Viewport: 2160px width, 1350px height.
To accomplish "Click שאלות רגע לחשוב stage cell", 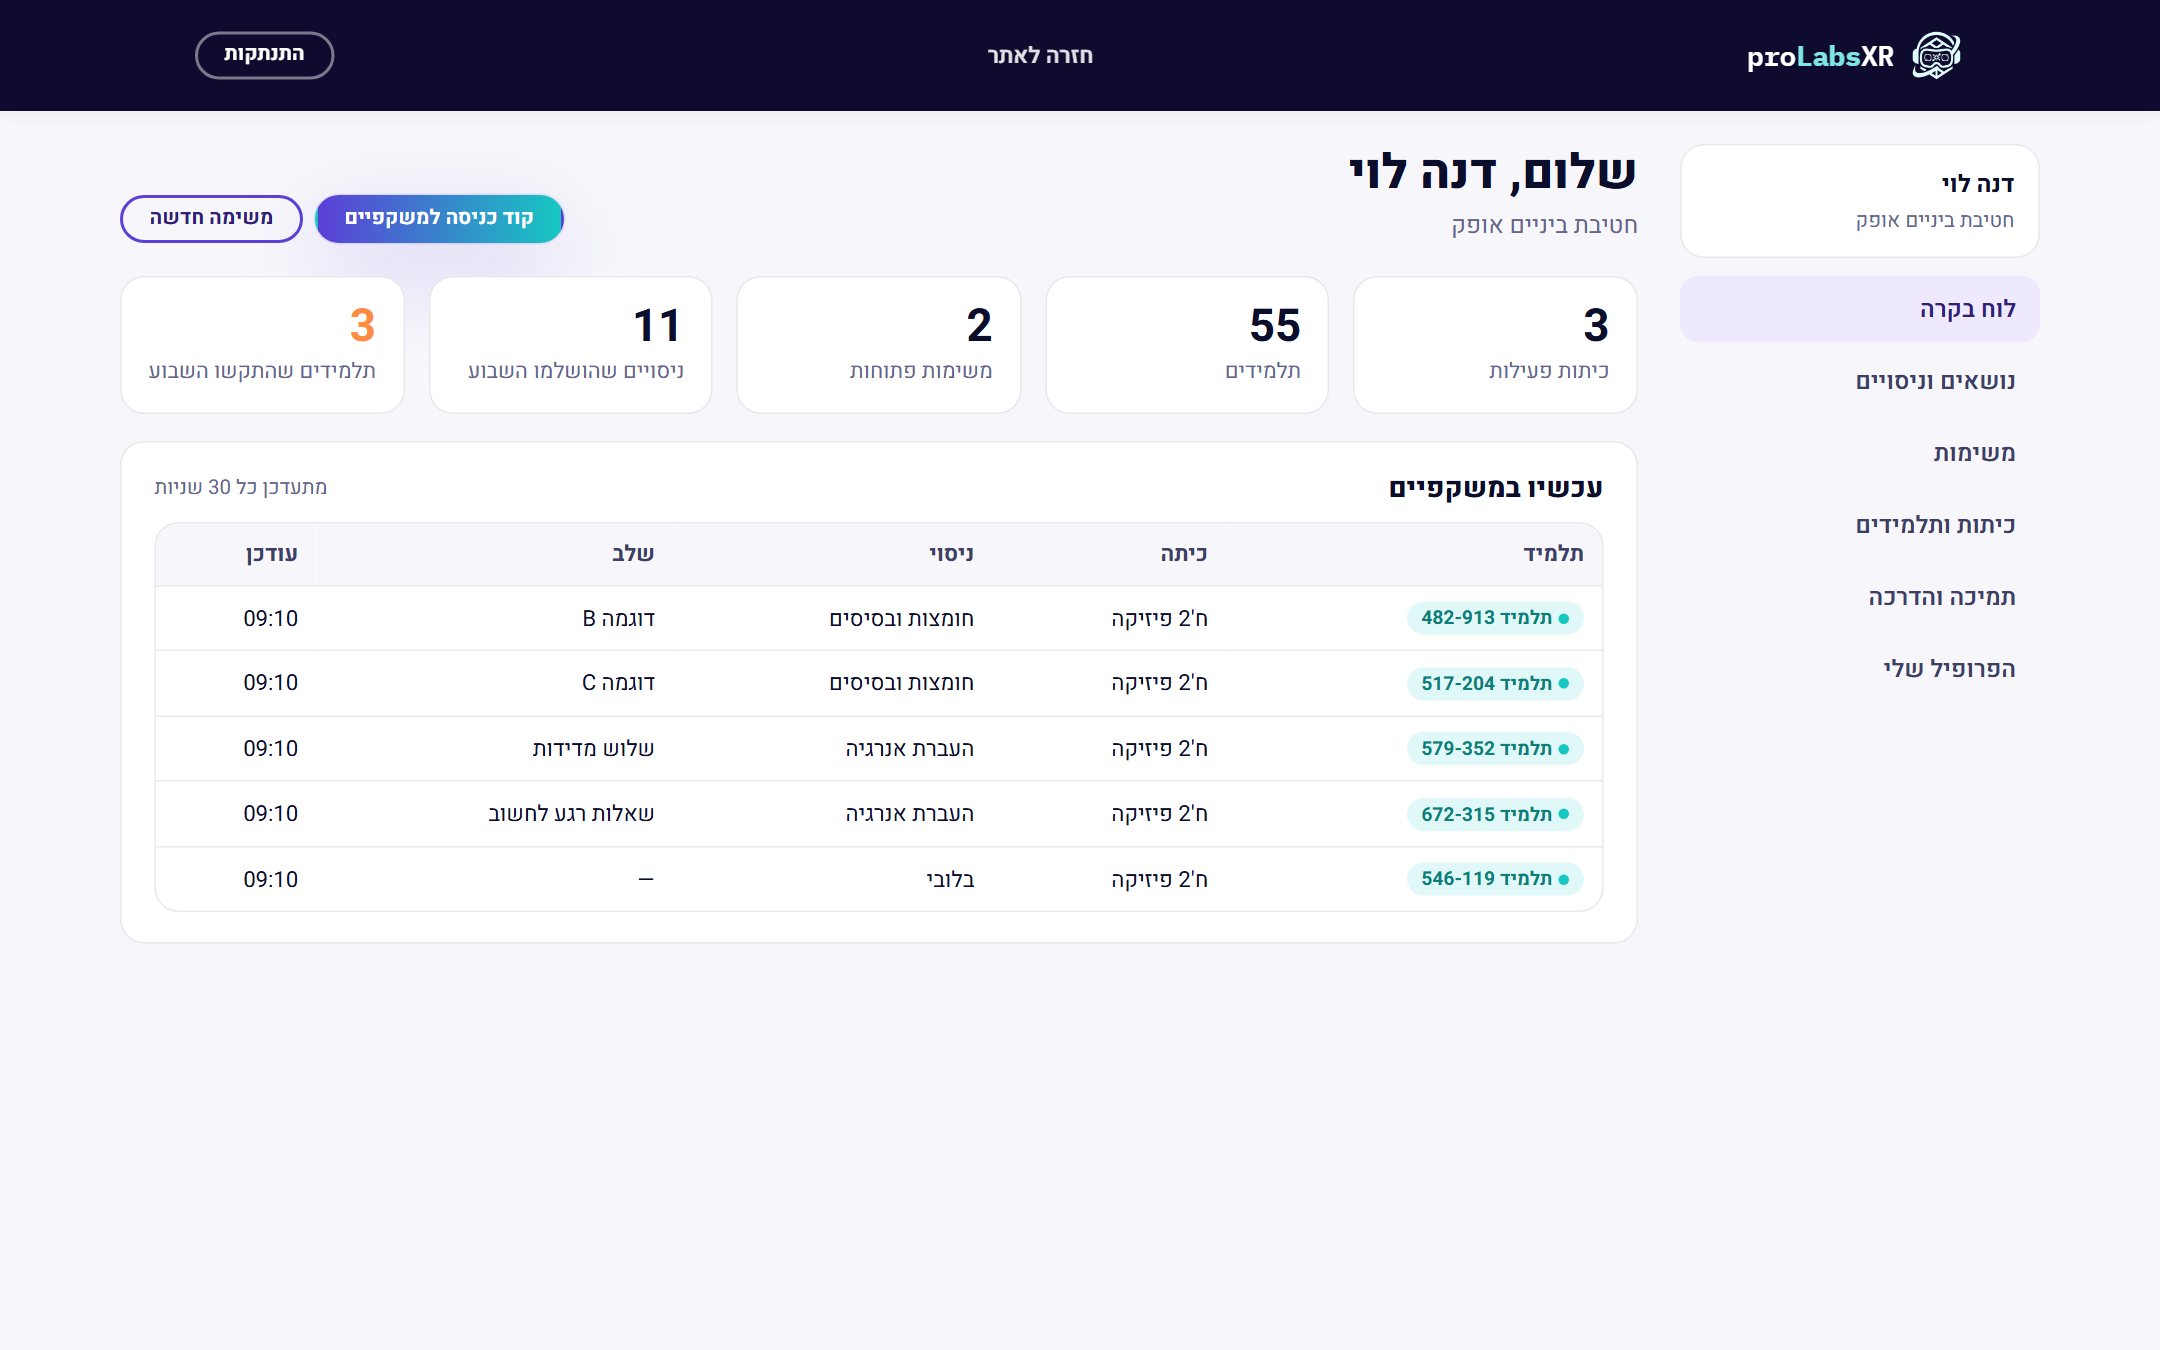I will (x=571, y=814).
